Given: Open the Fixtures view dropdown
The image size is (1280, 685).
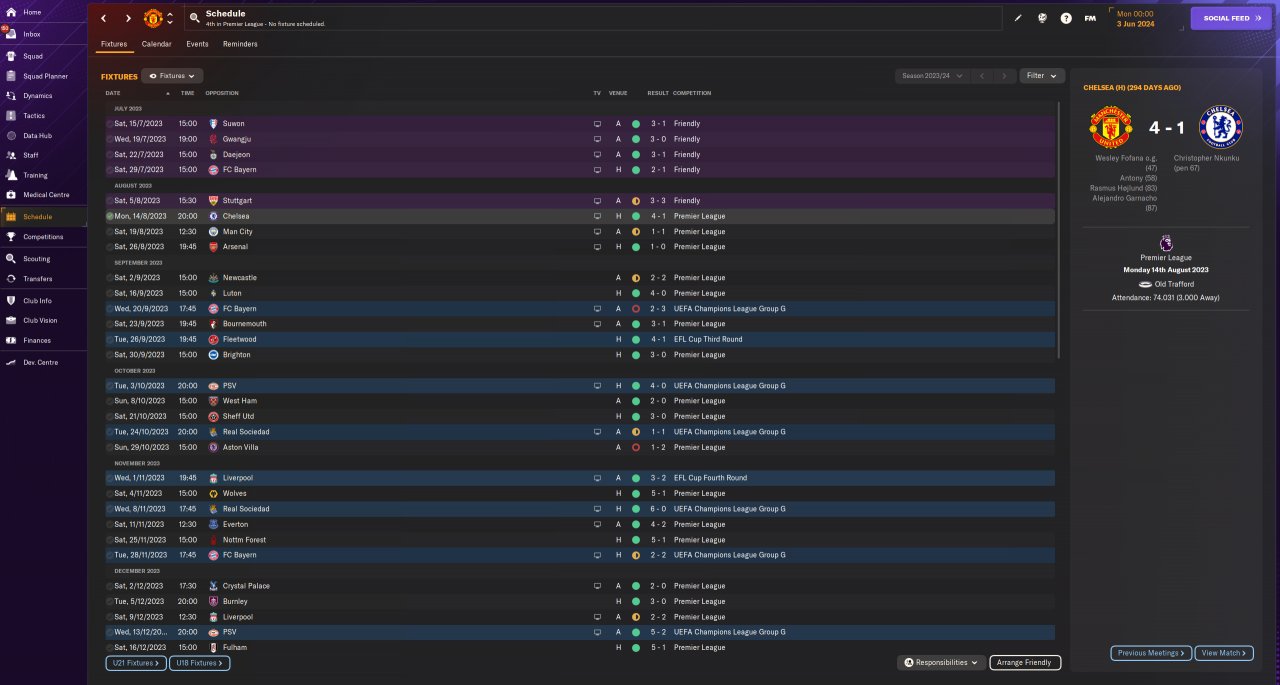Looking at the screenshot, I should pos(173,76).
